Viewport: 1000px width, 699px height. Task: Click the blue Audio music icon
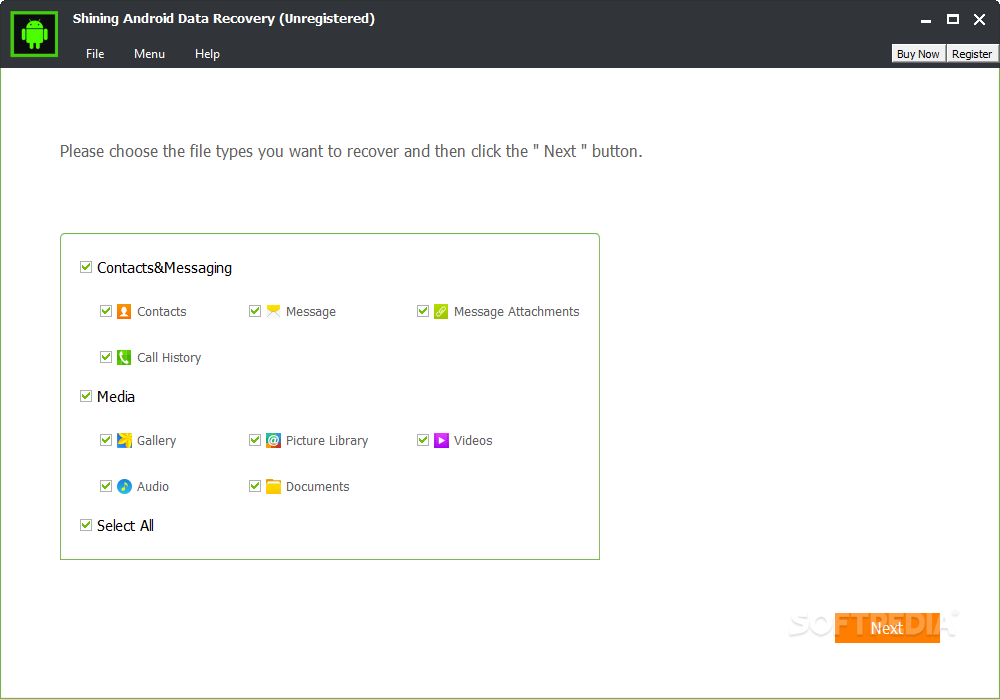click(124, 486)
